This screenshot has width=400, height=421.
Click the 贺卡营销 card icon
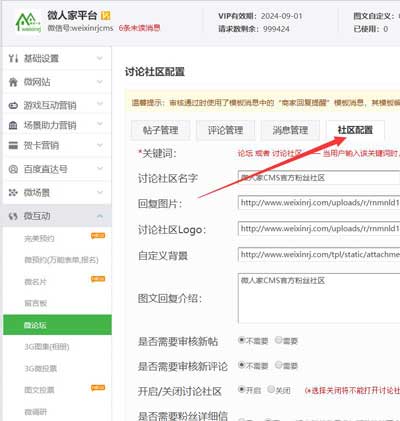13,145
